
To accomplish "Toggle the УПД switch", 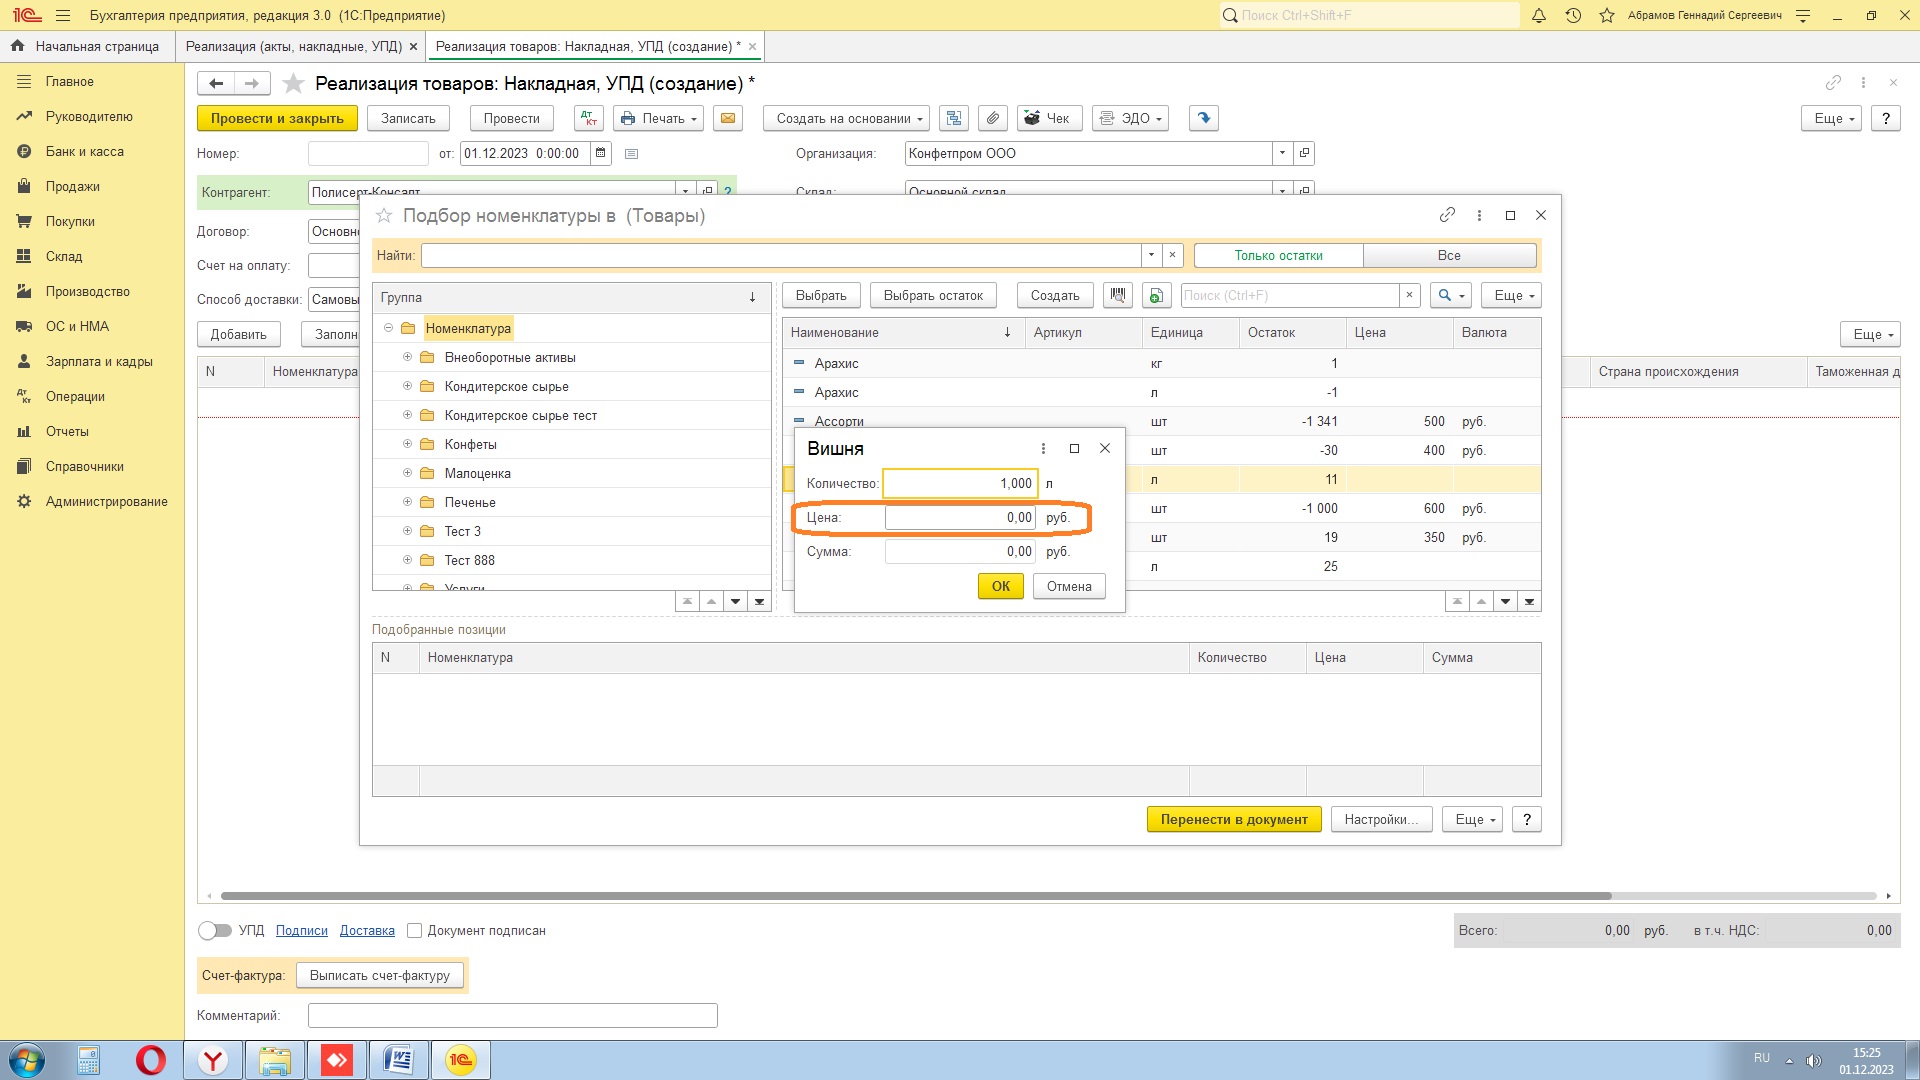I will pos(214,930).
